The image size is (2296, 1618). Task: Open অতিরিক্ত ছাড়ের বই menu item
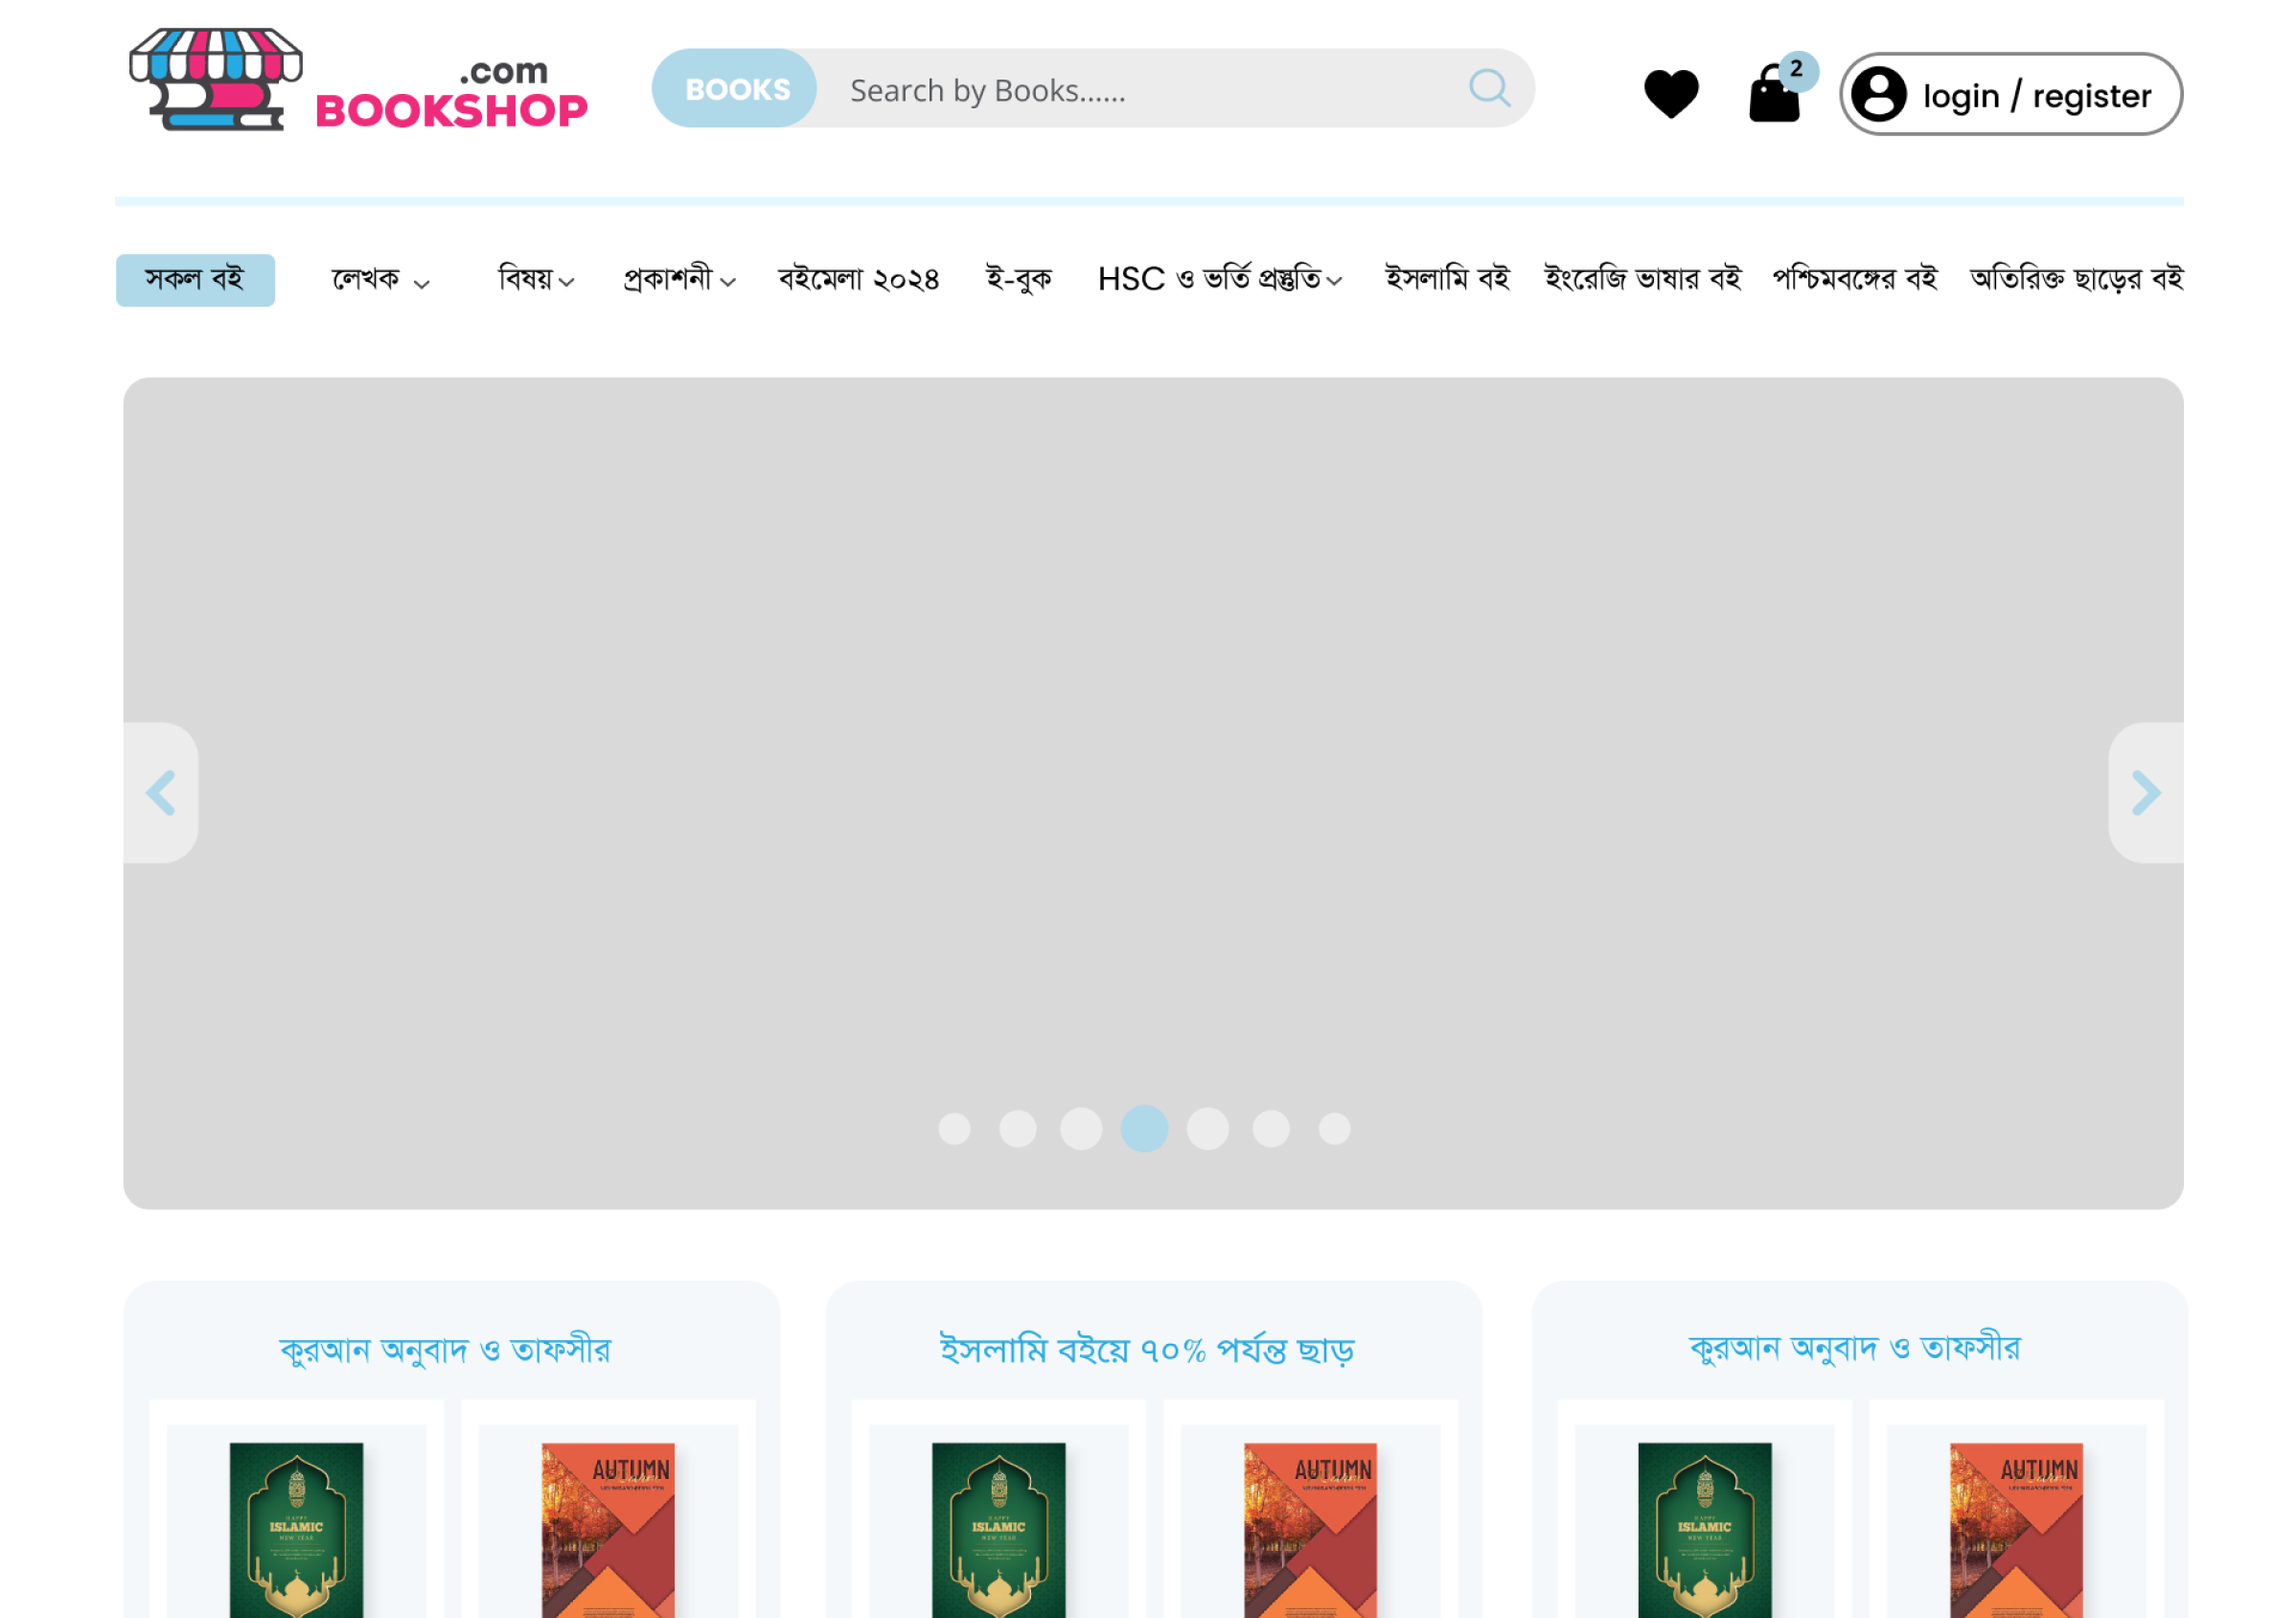point(2076,279)
